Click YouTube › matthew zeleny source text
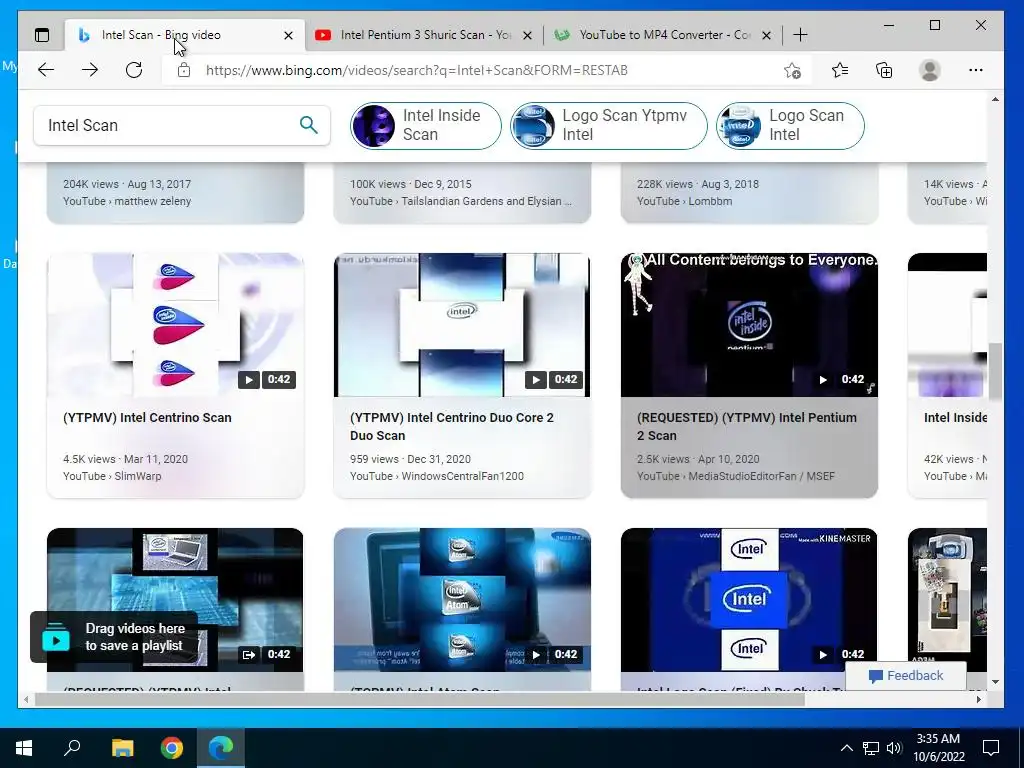This screenshot has width=1024, height=768. (x=127, y=201)
